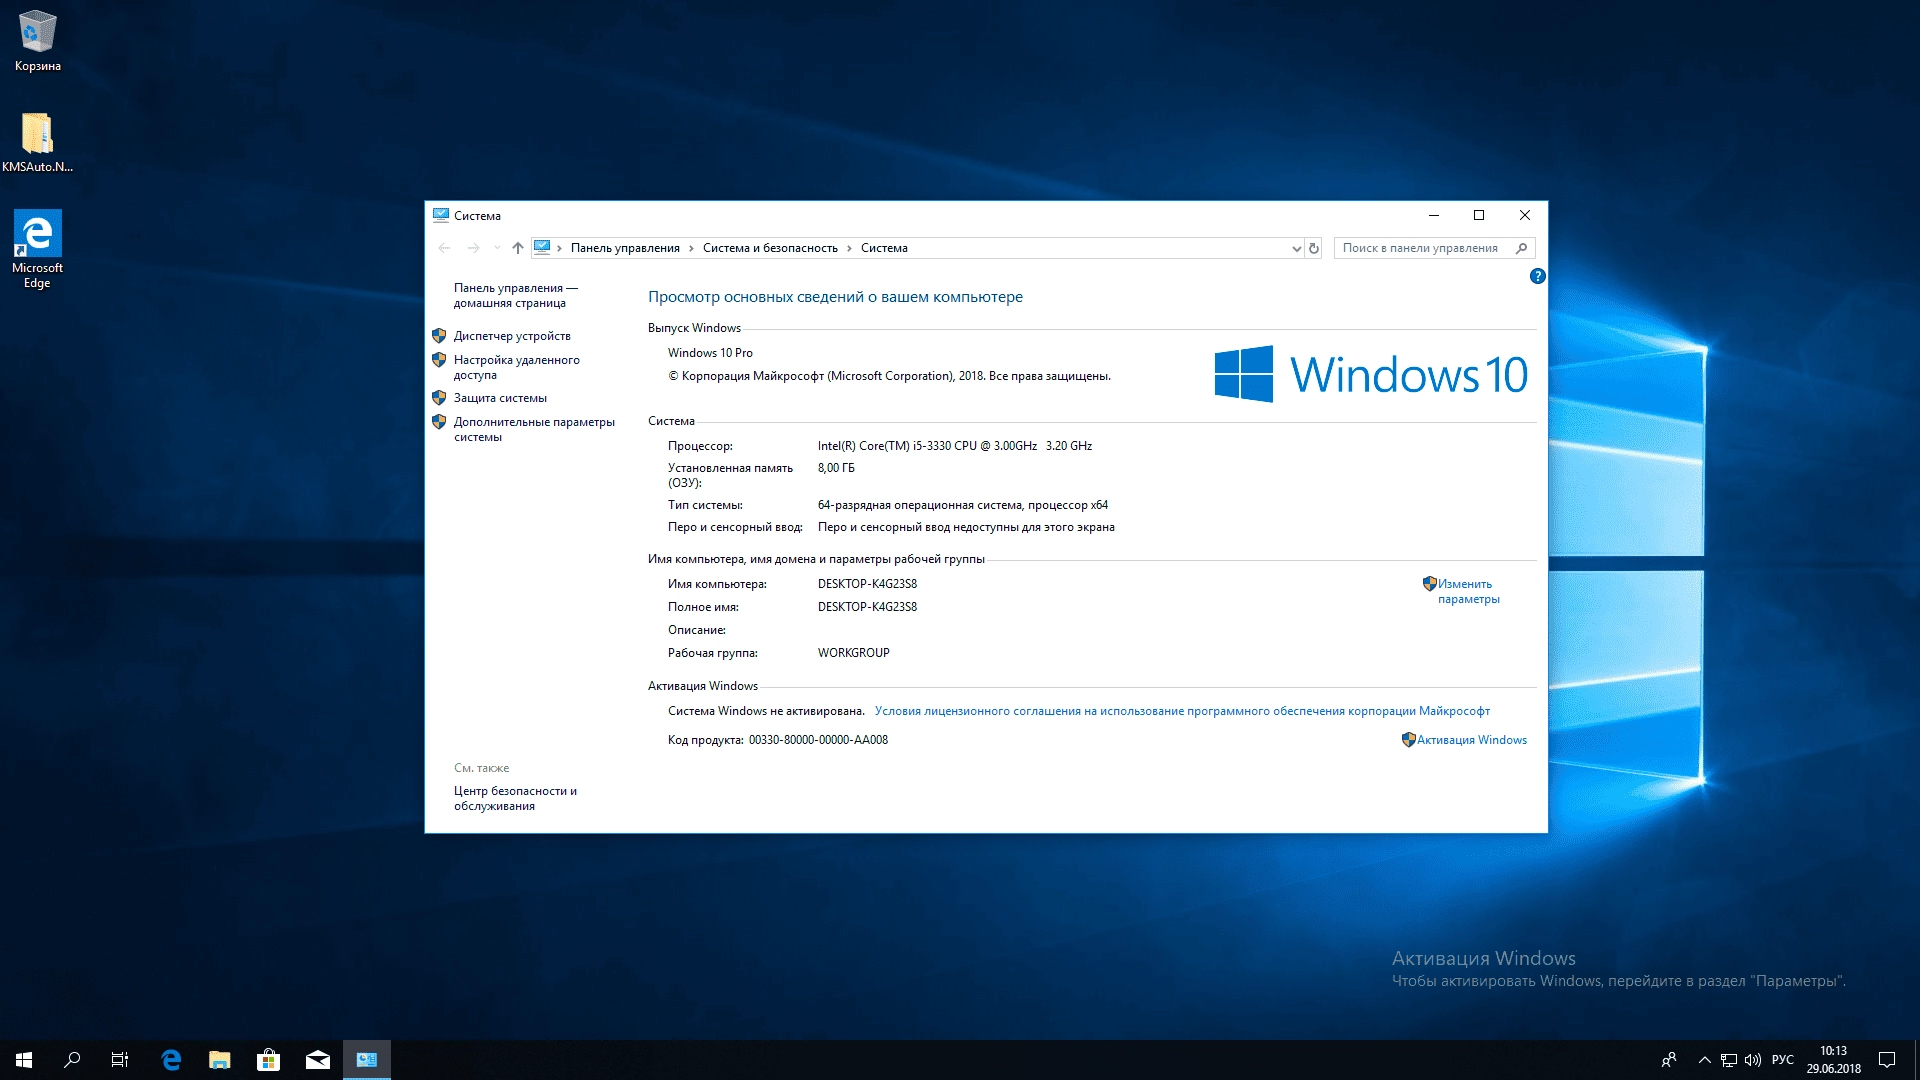Image resolution: width=1920 pixels, height=1080 pixels.
Task: Open Дополнительные параметры системы
Action: [534, 429]
